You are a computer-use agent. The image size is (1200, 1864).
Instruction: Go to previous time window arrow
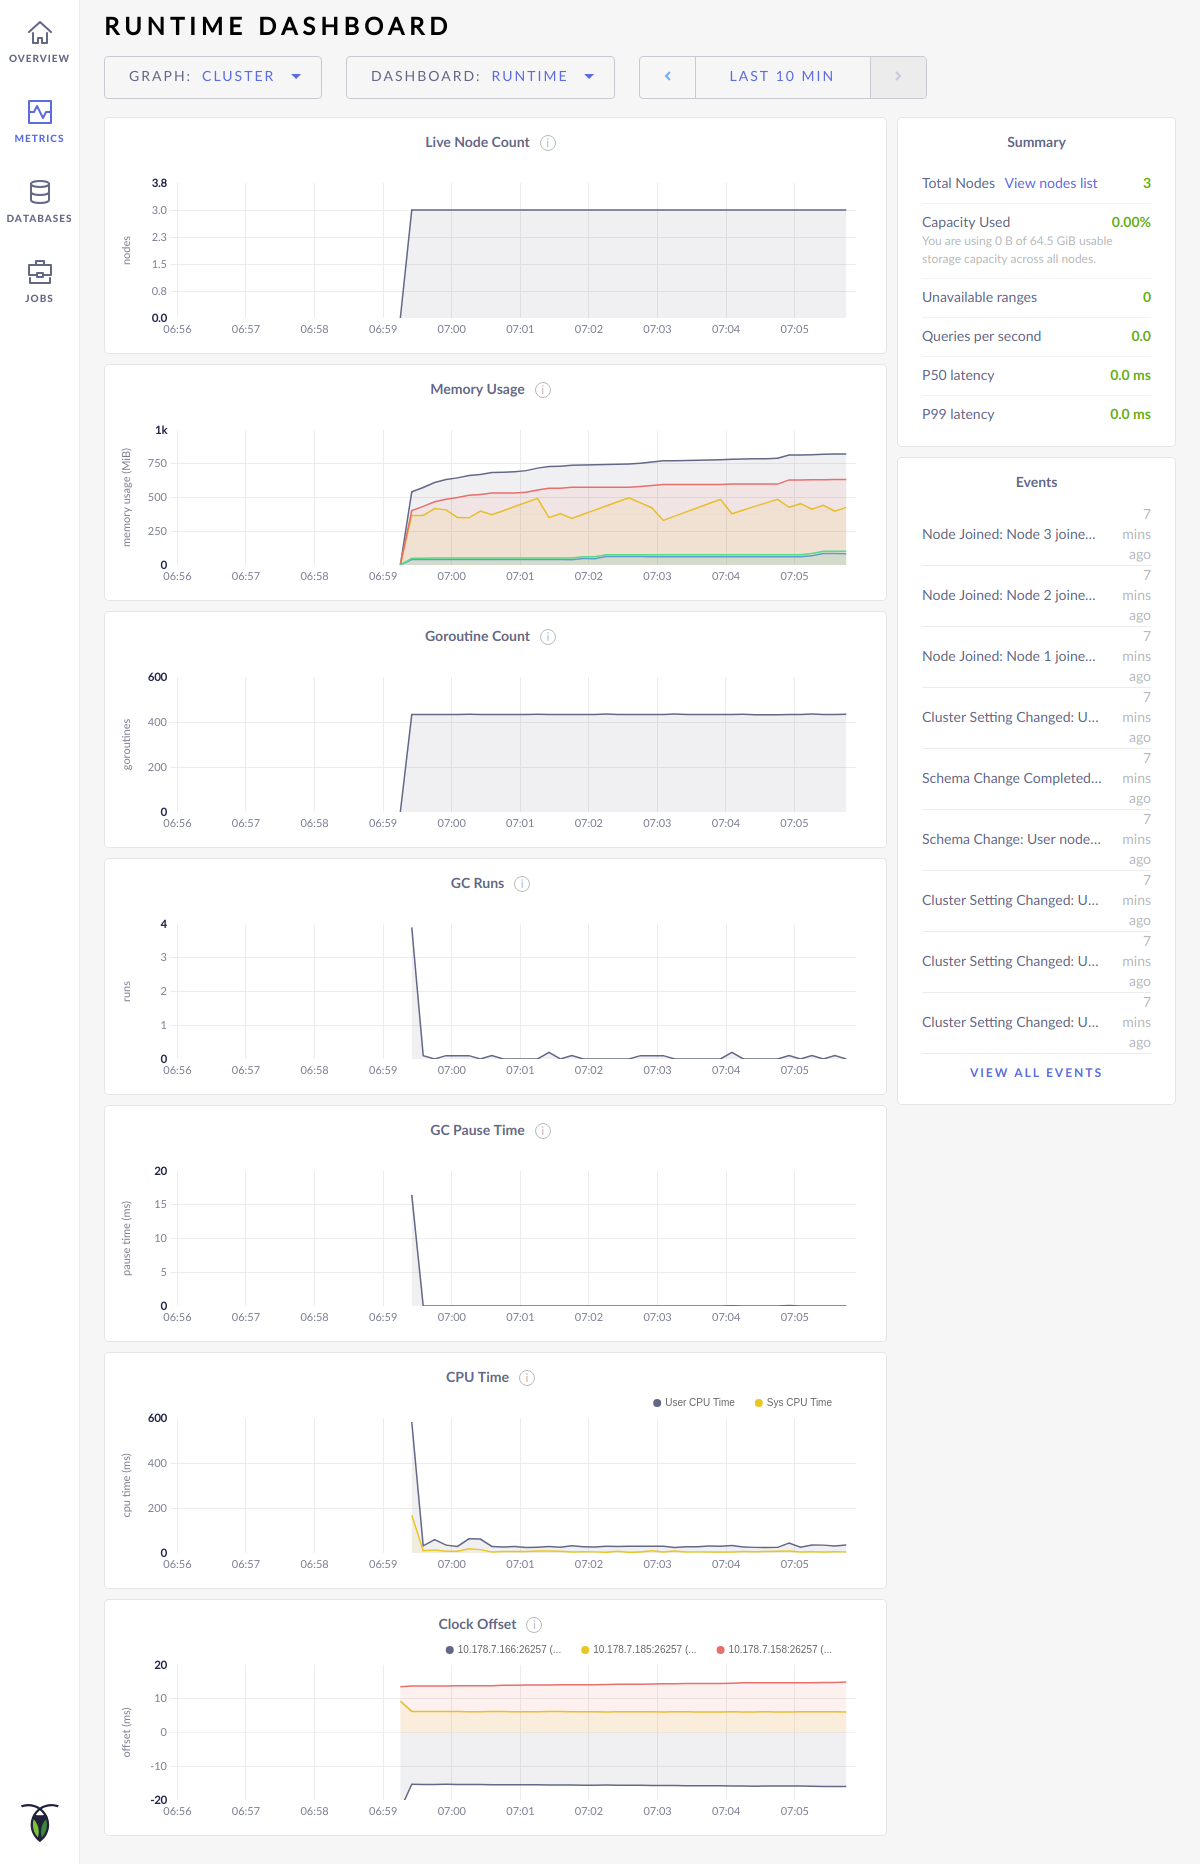click(x=667, y=77)
